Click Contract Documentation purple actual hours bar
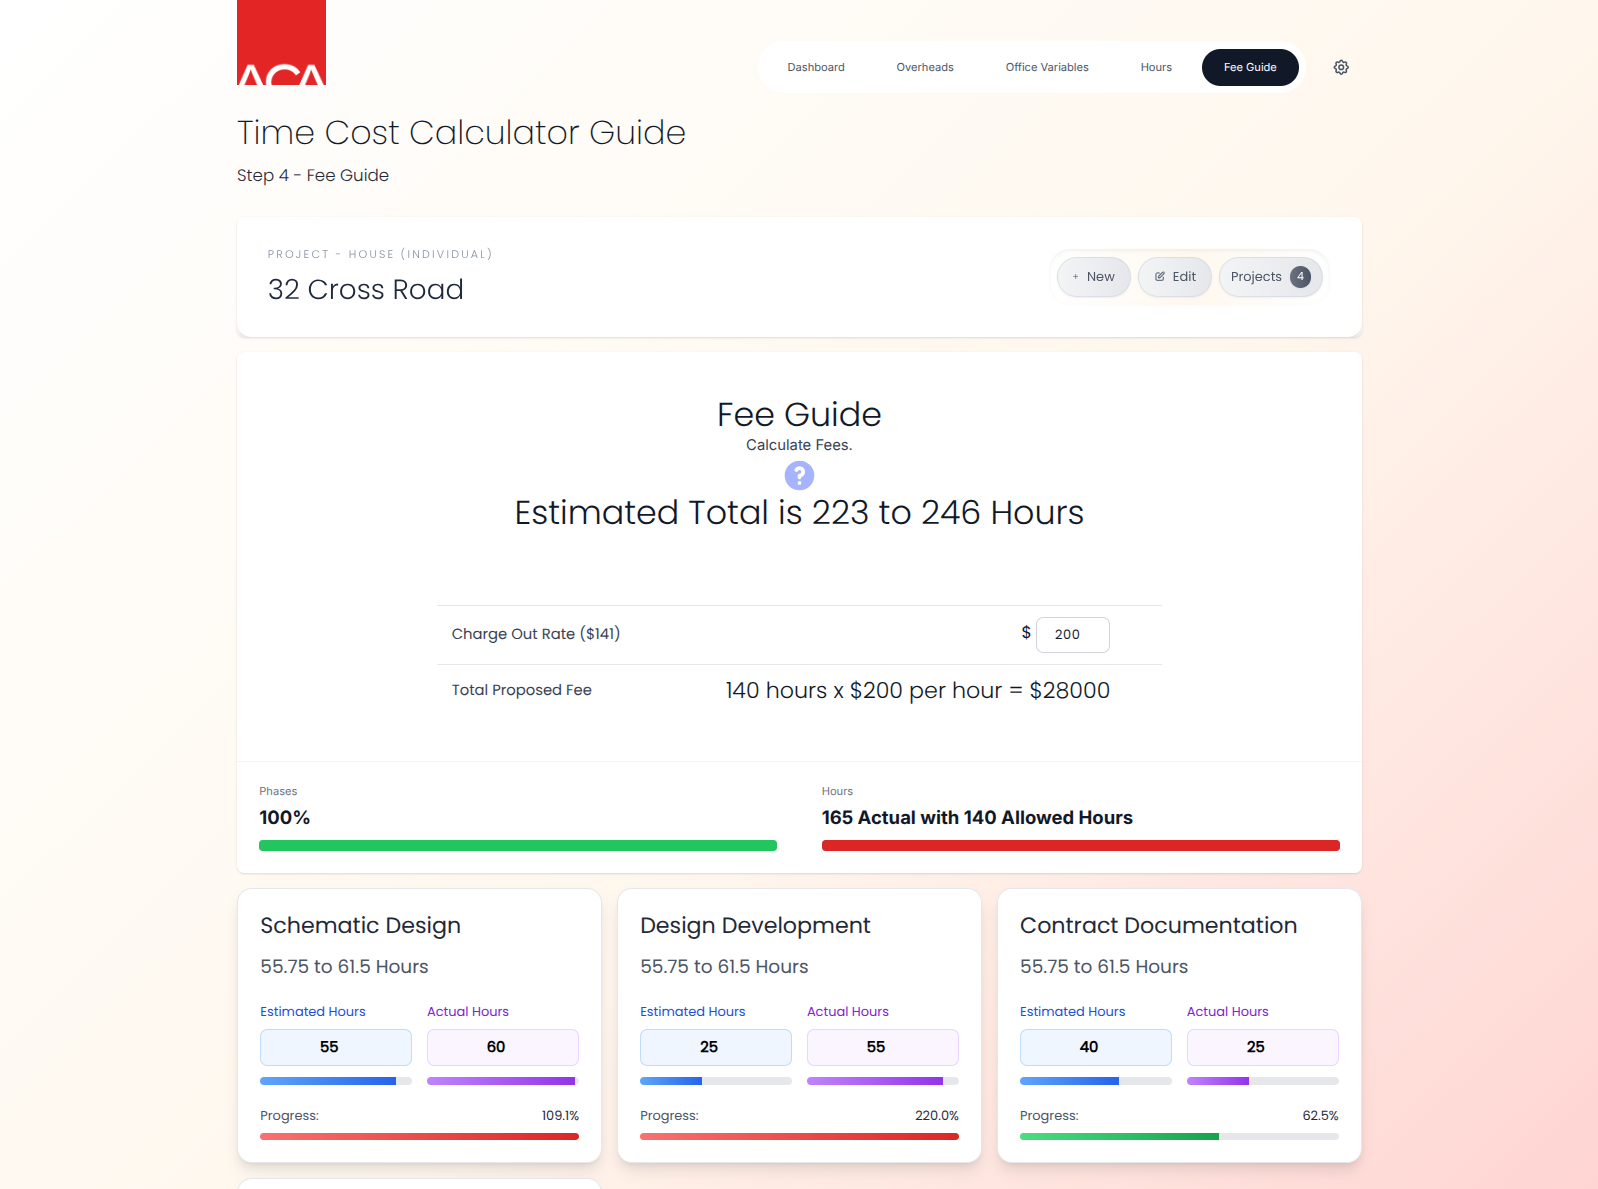This screenshot has height=1189, width=1598. [1218, 1081]
